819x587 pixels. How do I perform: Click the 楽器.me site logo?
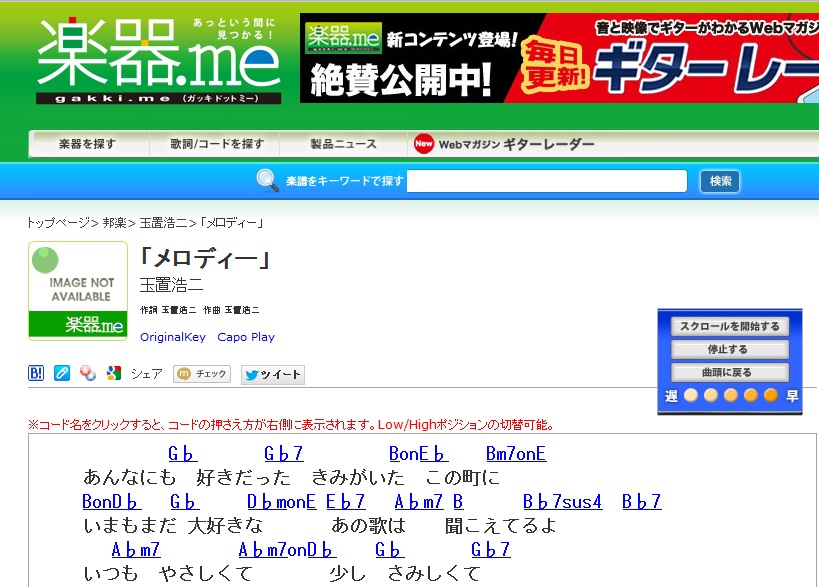(159, 60)
